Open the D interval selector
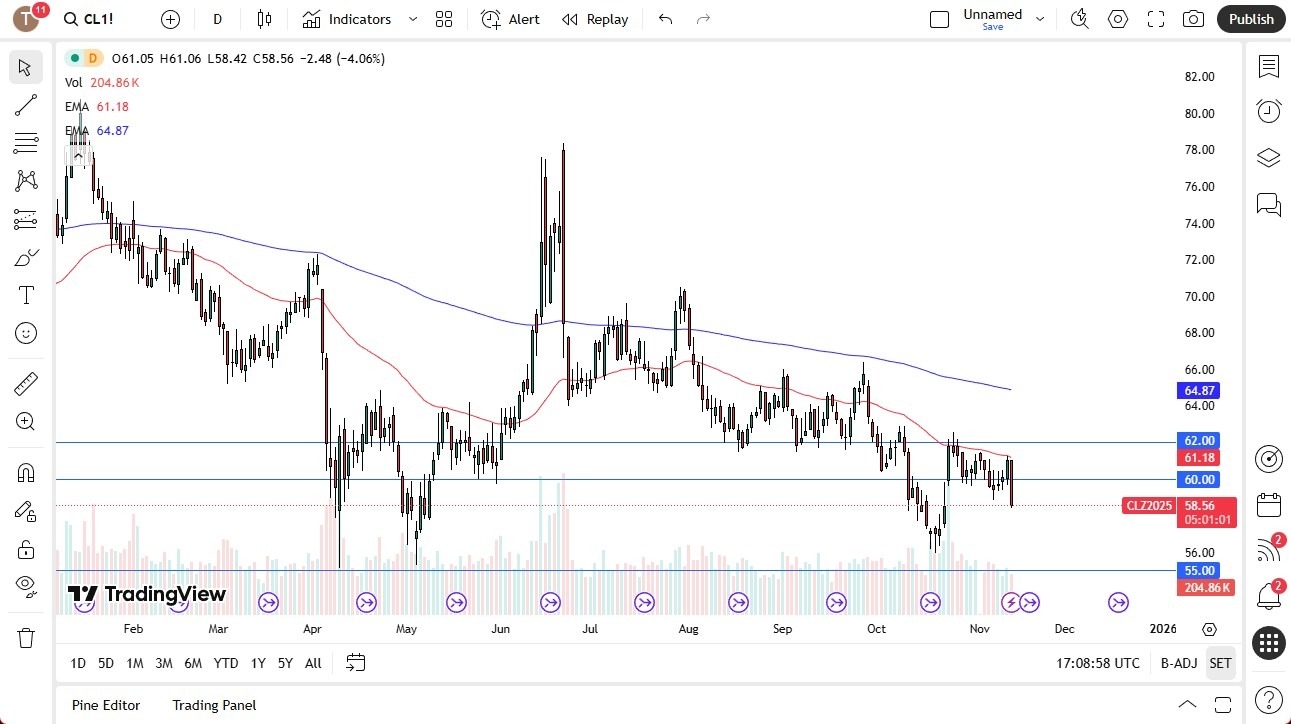1291x724 pixels. pos(217,18)
